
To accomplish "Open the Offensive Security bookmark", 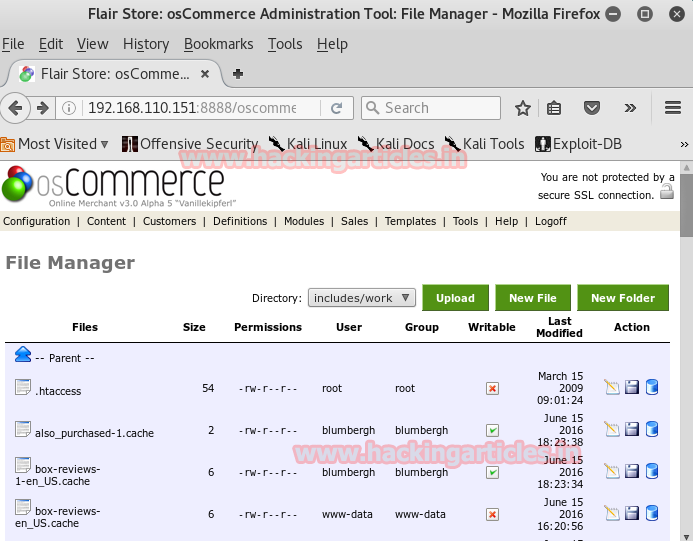I will click(x=190, y=144).
